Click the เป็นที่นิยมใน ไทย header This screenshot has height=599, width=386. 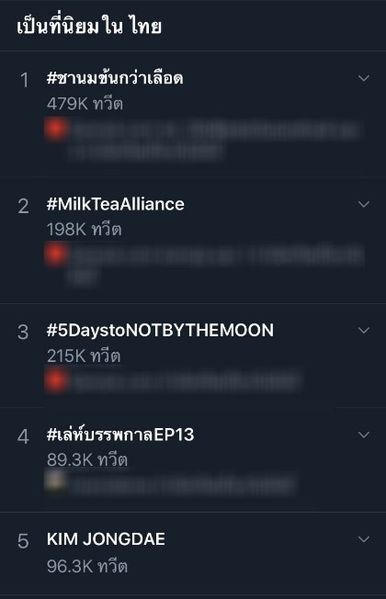point(89,27)
